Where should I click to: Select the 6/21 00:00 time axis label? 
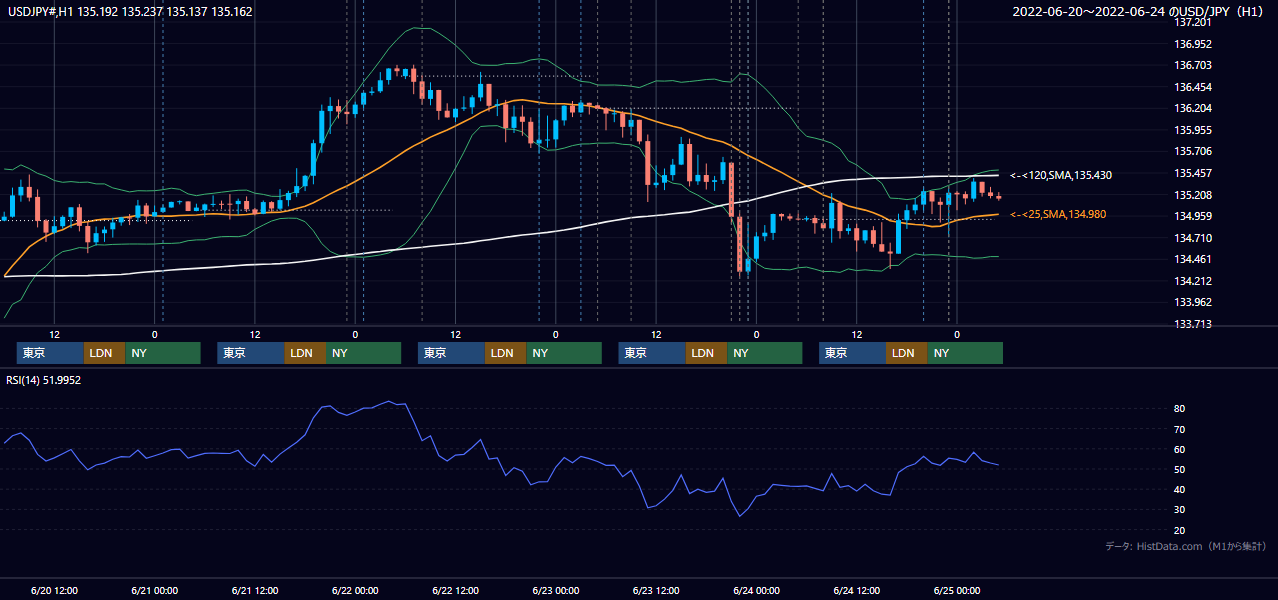(155, 590)
